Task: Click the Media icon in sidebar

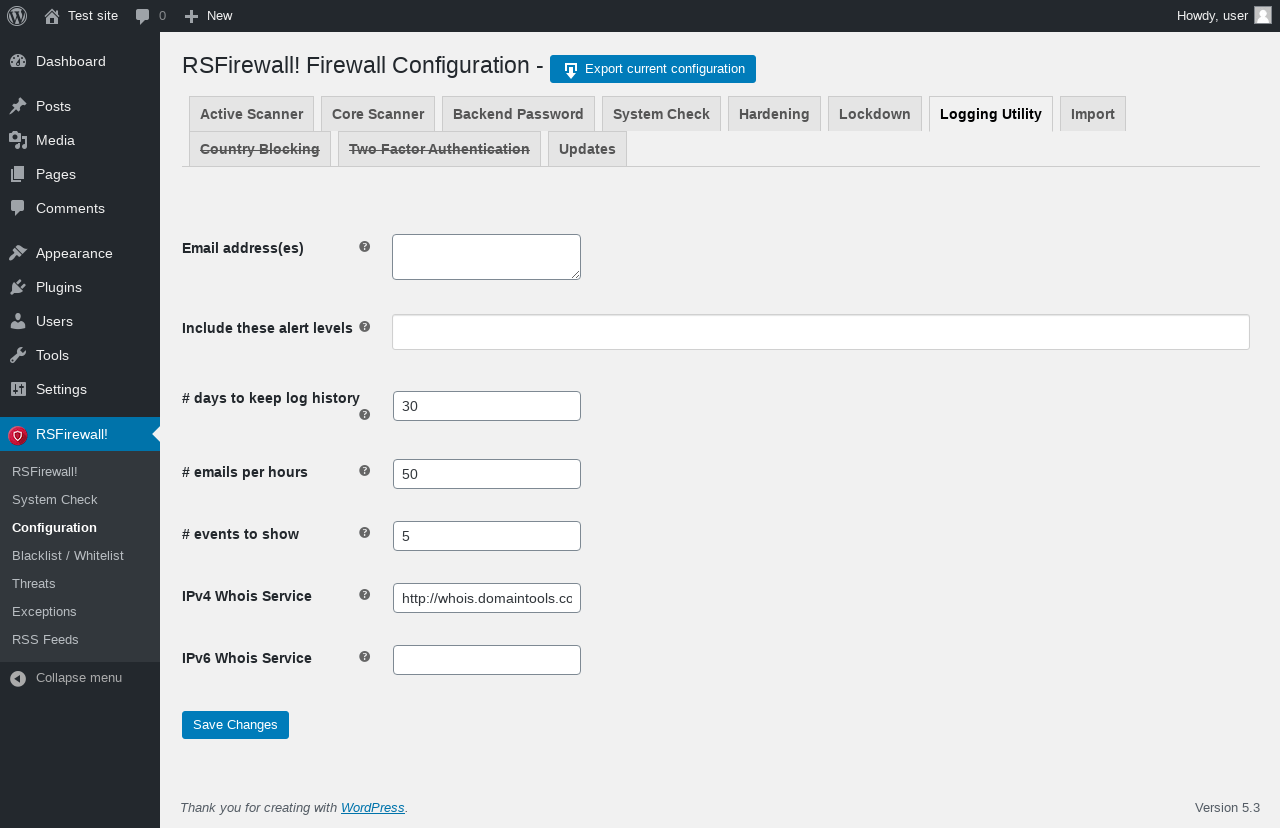Action: tap(18, 140)
